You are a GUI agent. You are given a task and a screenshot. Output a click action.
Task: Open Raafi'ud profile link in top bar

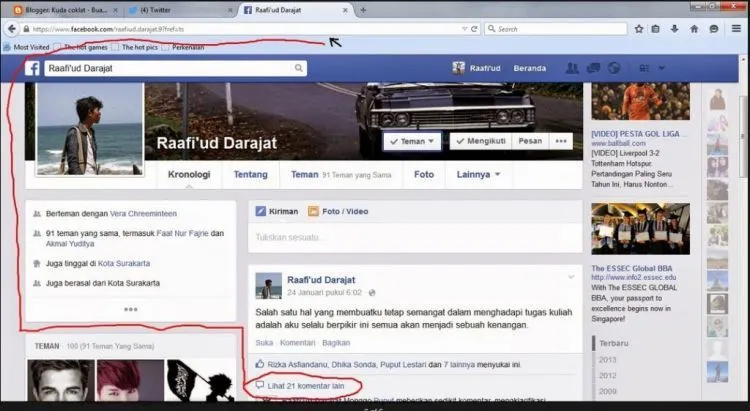click(x=476, y=68)
